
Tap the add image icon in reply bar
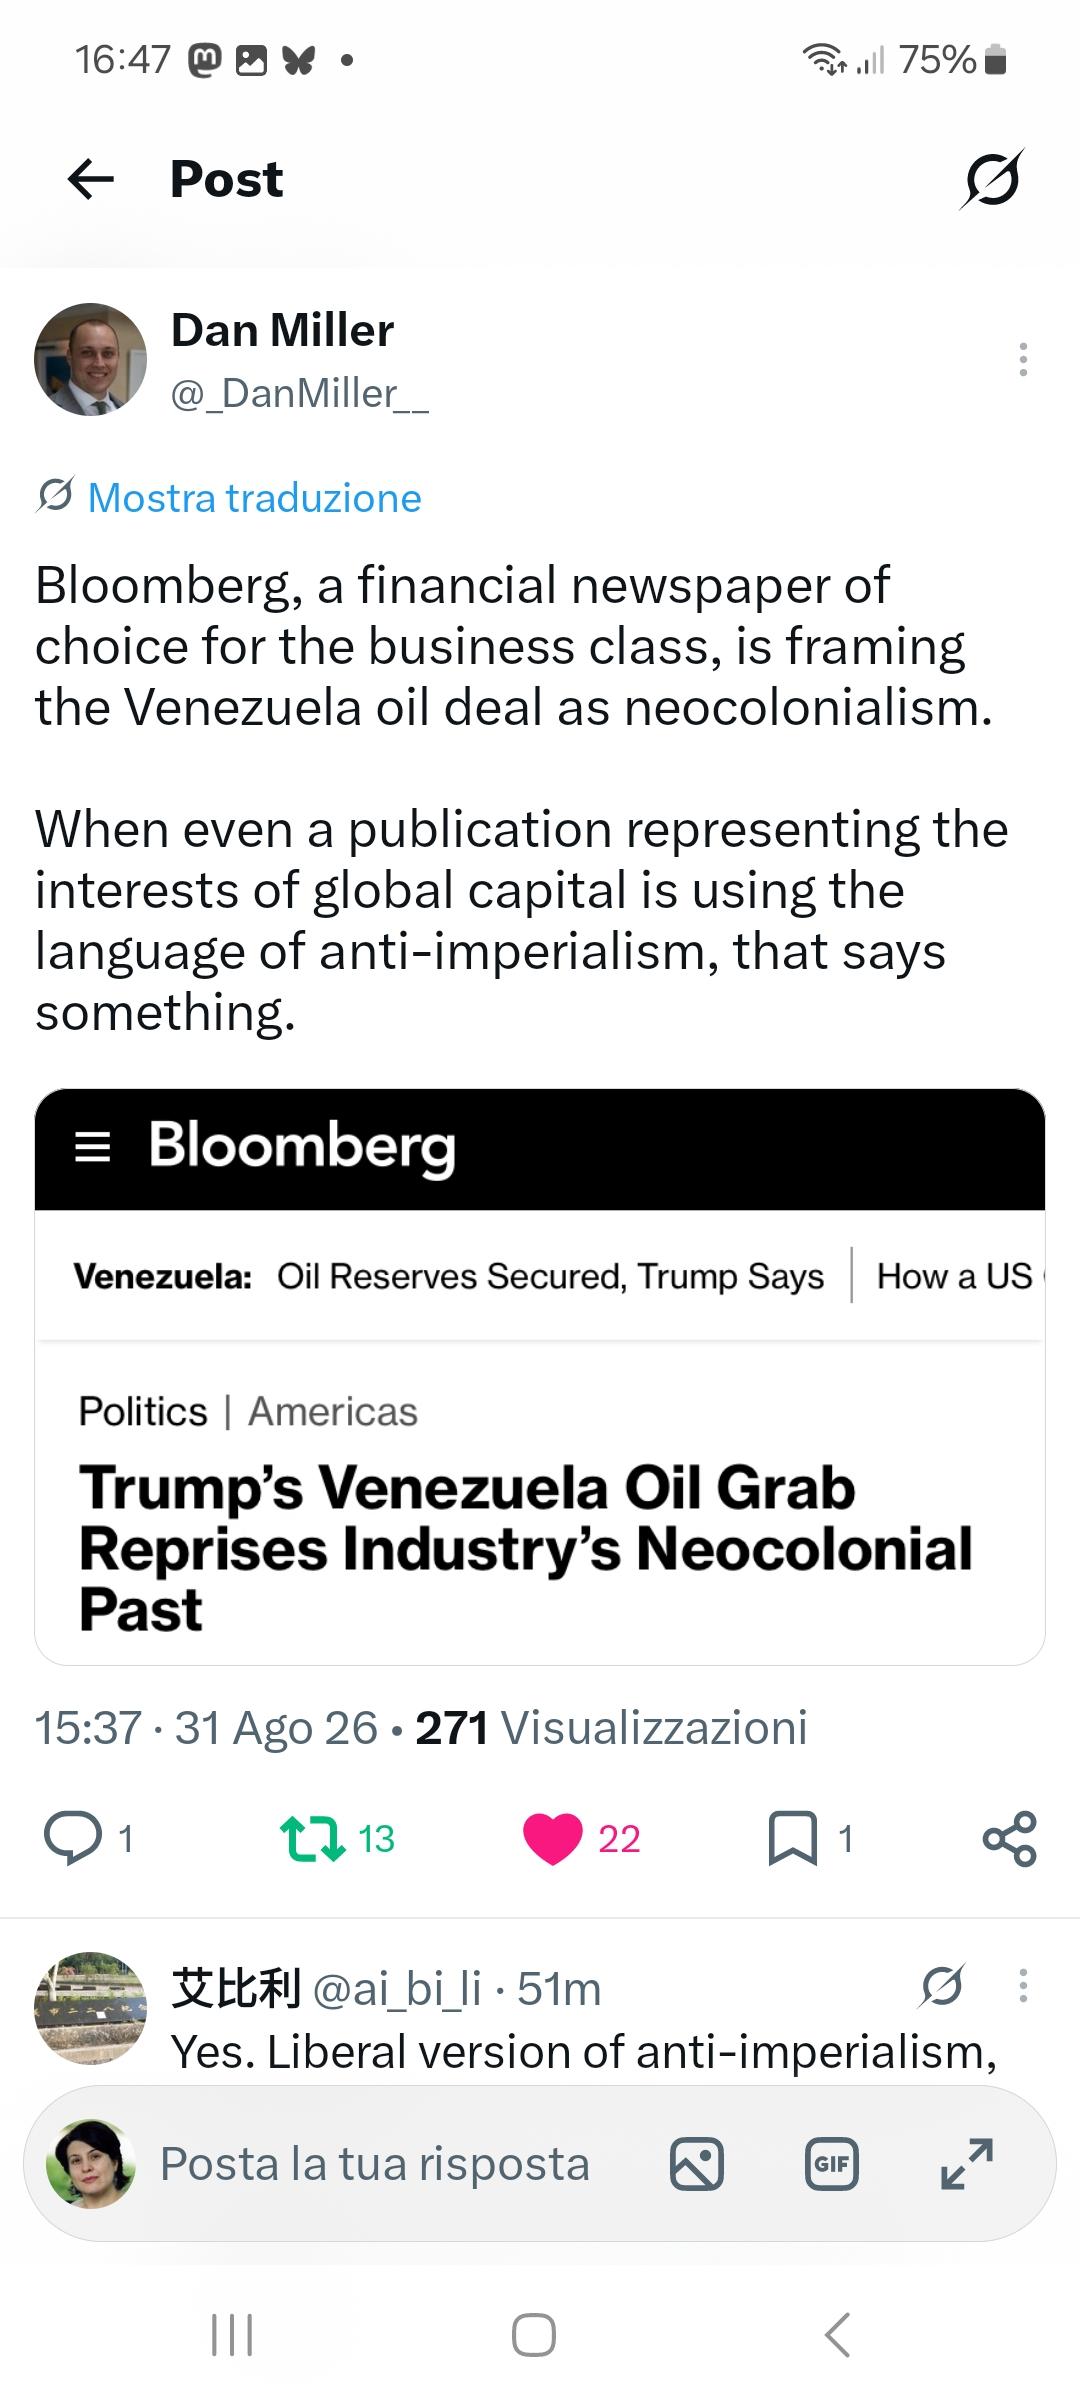tap(696, 2164)
